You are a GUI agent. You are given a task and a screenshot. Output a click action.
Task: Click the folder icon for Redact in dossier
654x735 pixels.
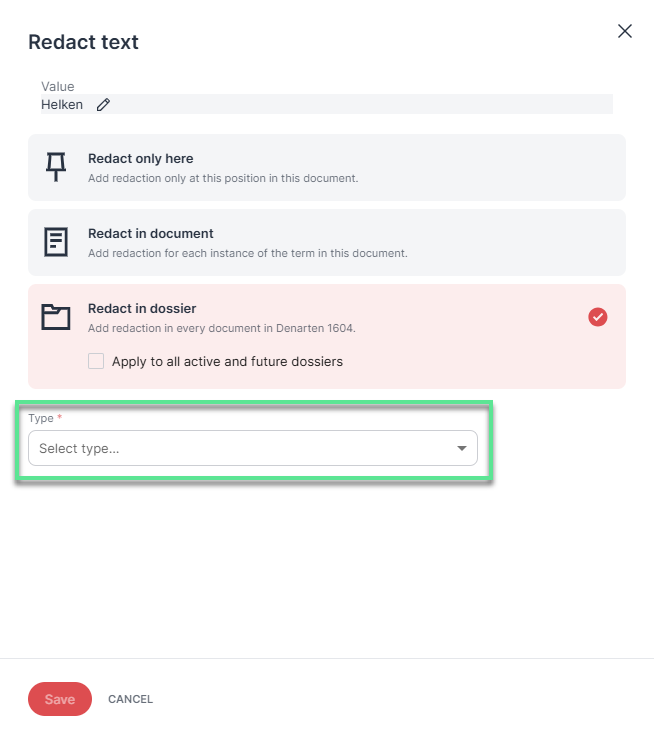56,317
